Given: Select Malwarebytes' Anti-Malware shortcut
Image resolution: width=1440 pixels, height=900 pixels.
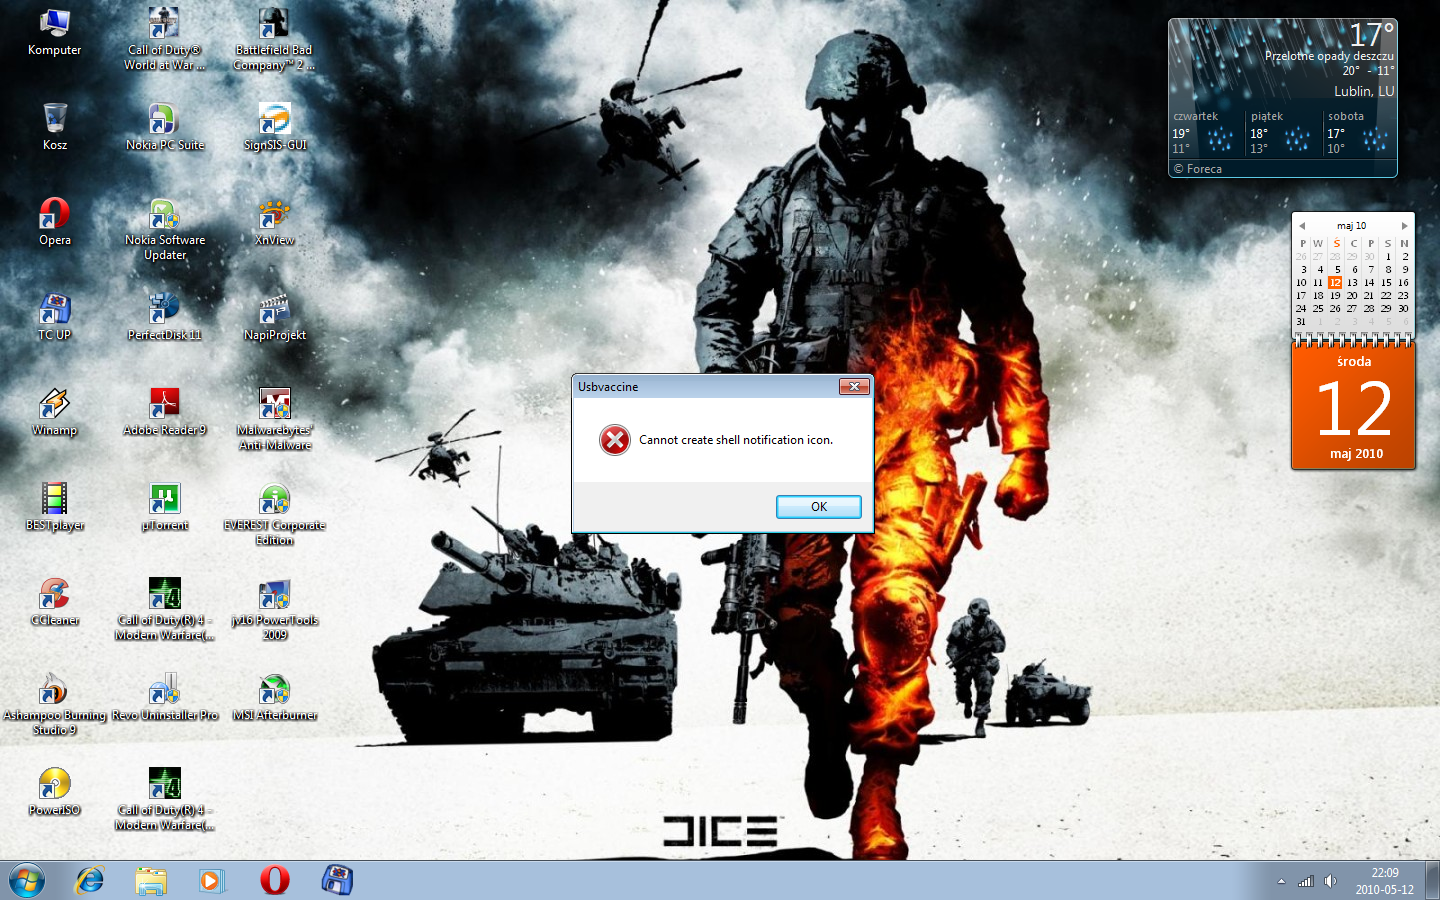Looking at the screenshot, I should [x=275, y=420].
